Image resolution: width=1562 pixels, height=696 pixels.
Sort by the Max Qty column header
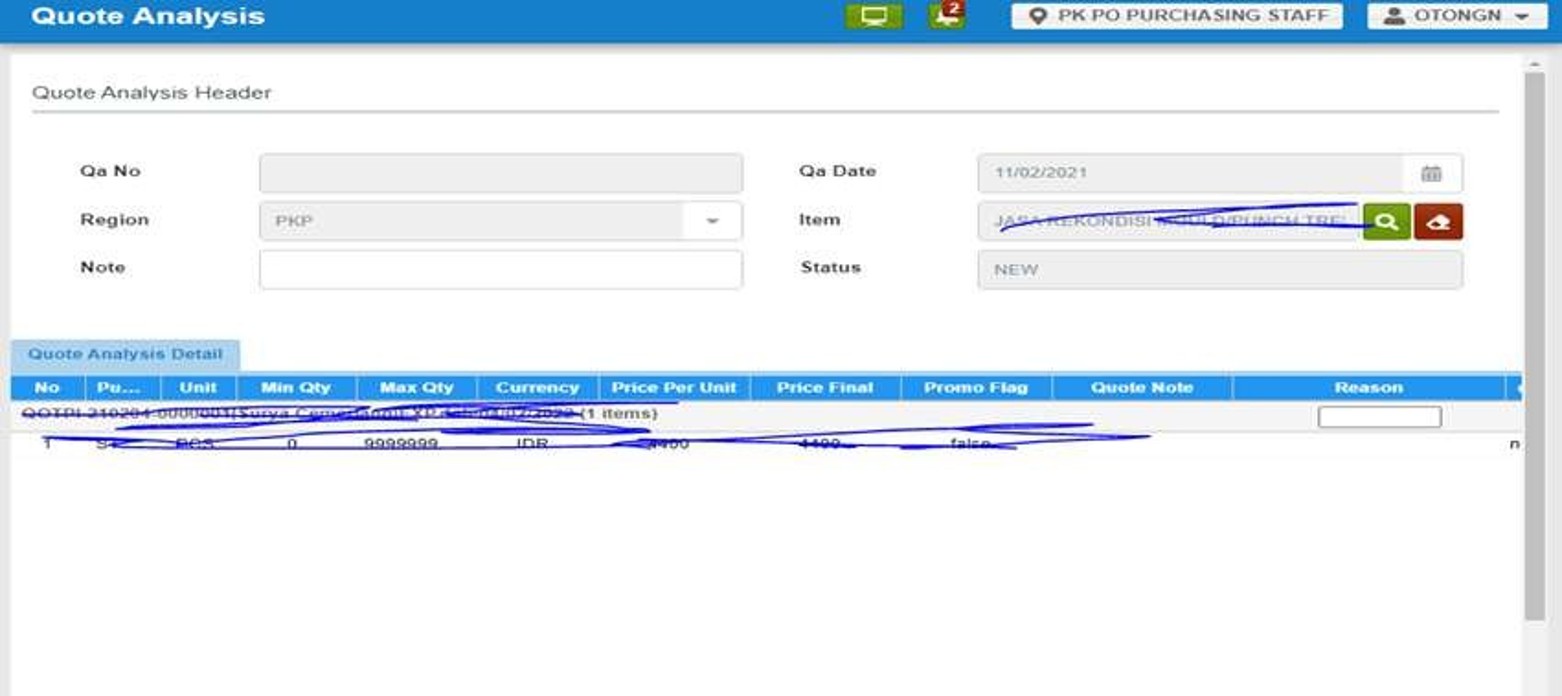(417, 388)
